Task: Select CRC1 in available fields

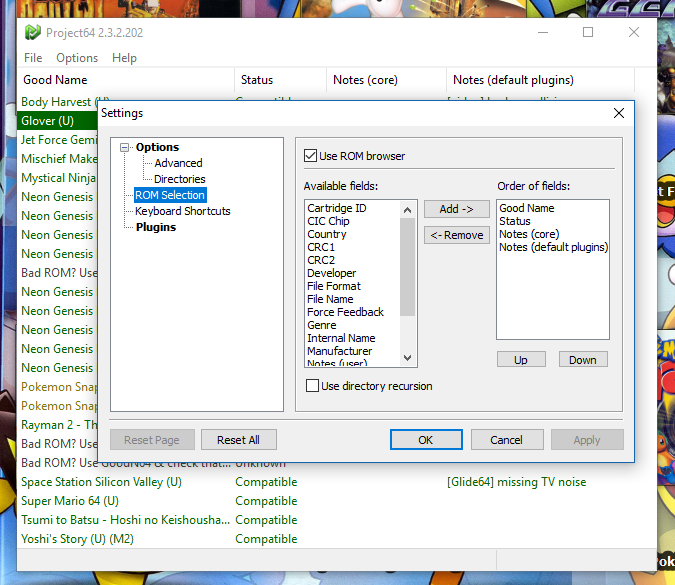Action: tap(321, 247)
